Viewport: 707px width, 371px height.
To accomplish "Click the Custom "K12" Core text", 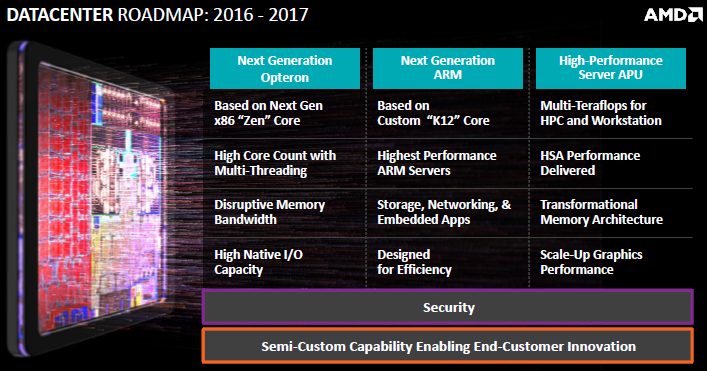I will pyautogui.click(x=433, y=121).
